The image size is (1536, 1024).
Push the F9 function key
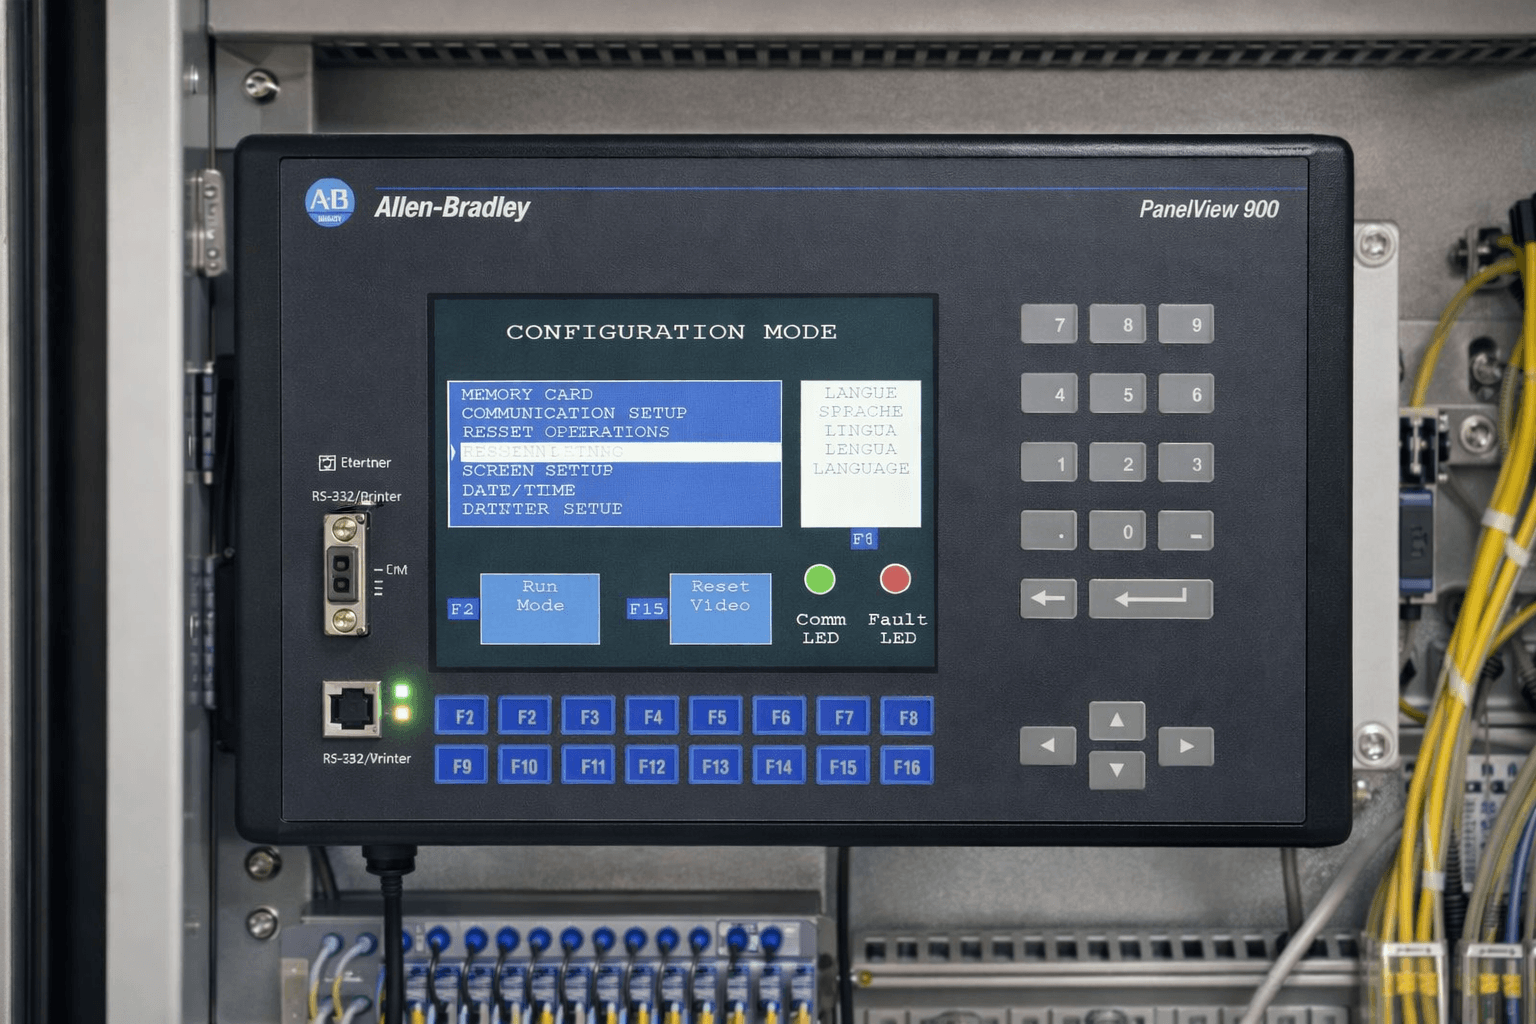462,766
